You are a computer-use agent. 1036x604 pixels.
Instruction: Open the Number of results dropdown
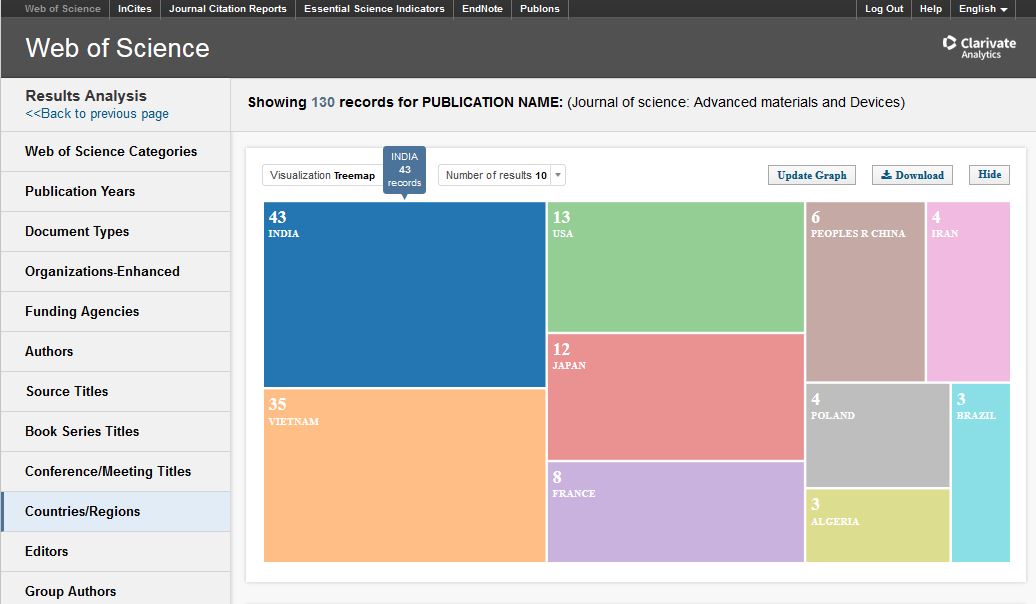coord(501,175)
